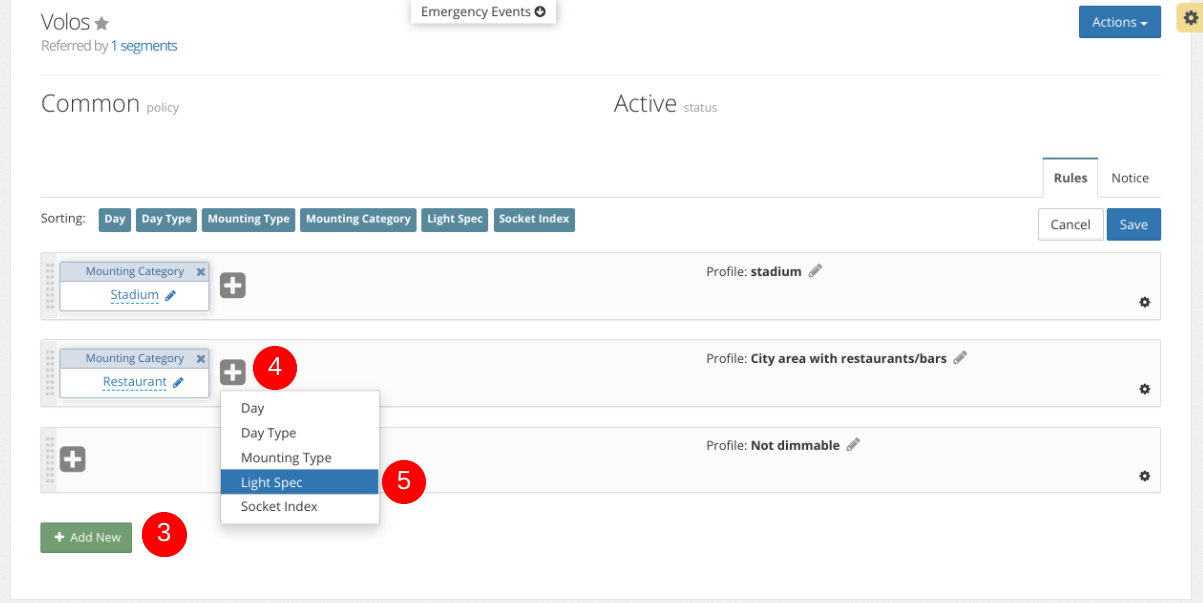The width and height of the screenshot is (1203, 603).
Task: Toggle sorting by Day Type
Action: click(166, 219)
